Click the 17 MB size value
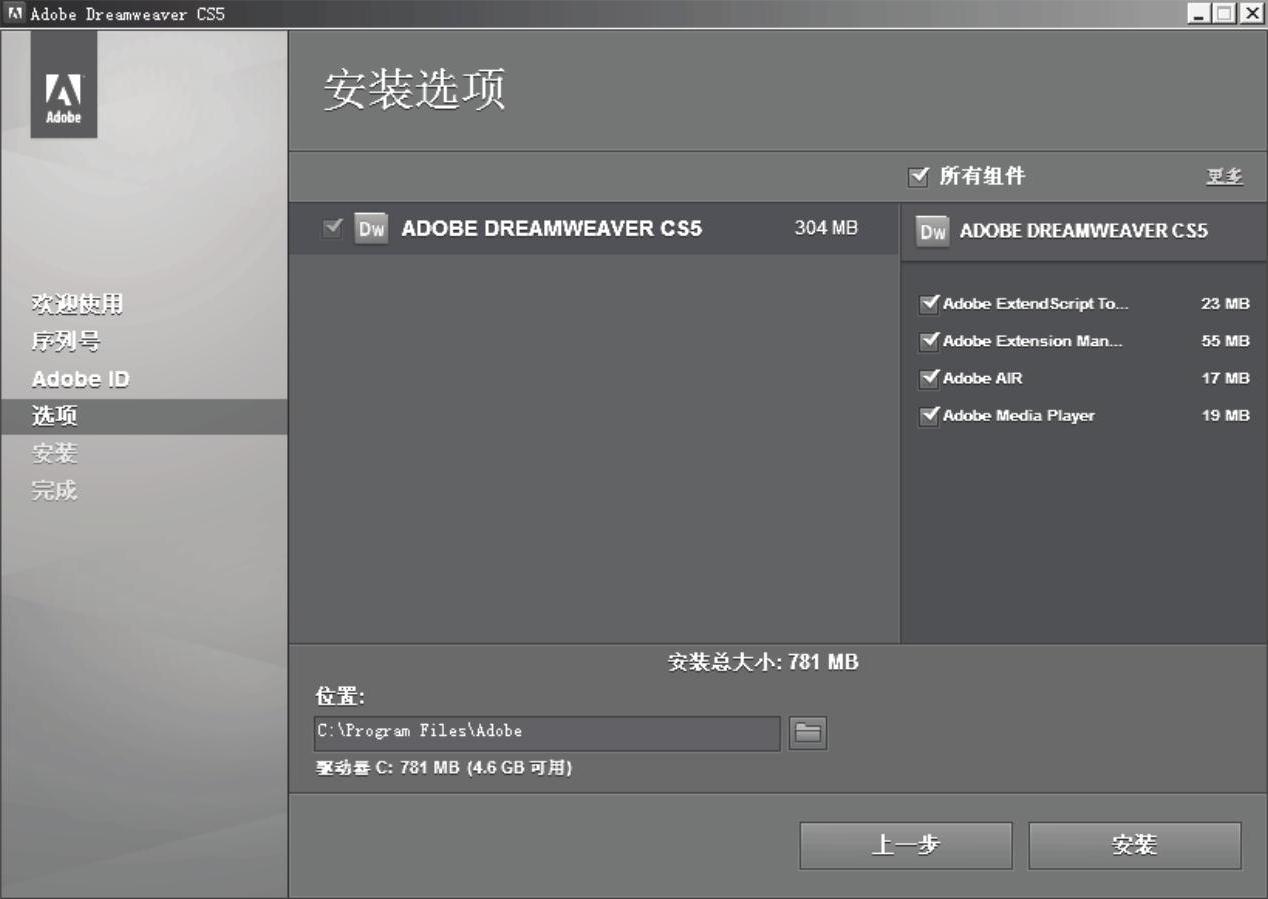Screen dimensions: 1268x899 pyautogui.click(x=1225, y=378)
